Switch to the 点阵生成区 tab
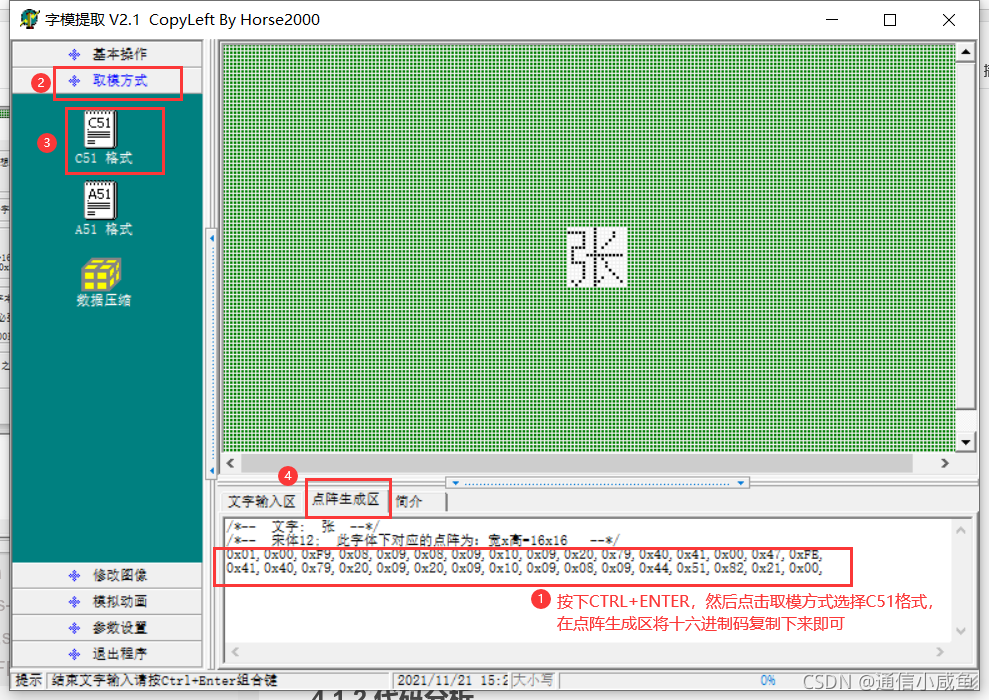The image size is (989, 700). (x=346, y=499)
